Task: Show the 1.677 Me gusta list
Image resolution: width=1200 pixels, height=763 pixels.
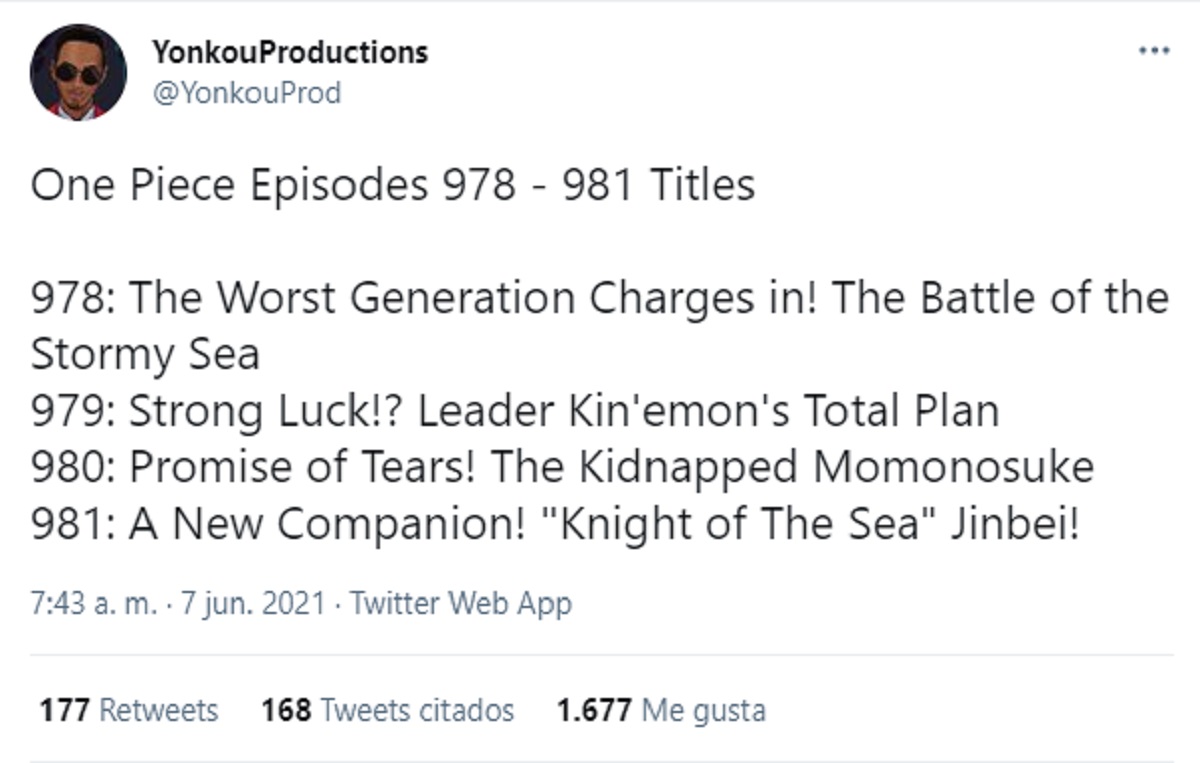Action: coord(661,710)
